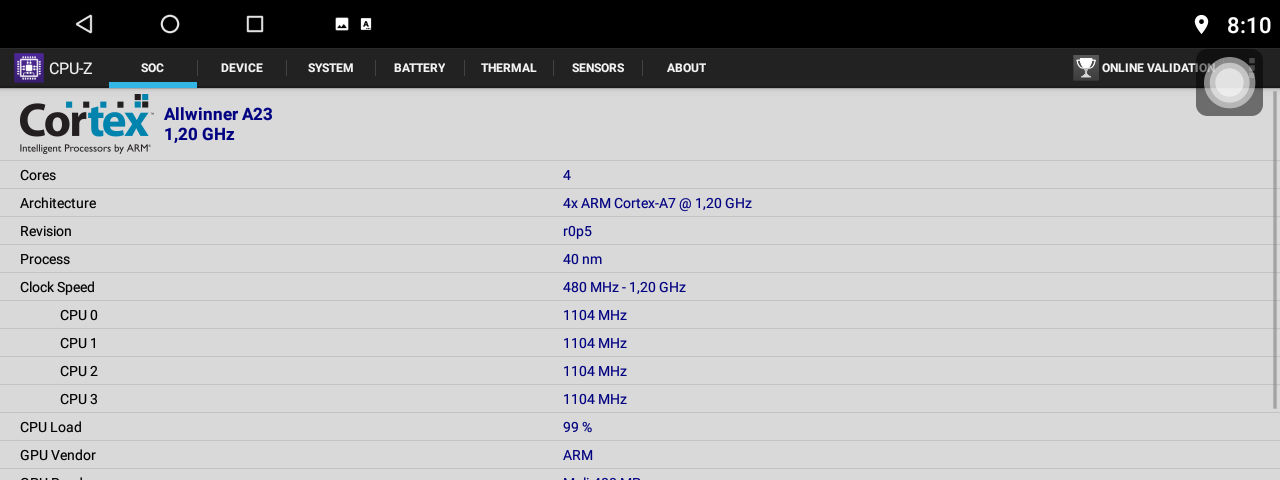Select the CPU Load row label
The width and height of the screenshot is (1280, 480).
tap(51, 427)
